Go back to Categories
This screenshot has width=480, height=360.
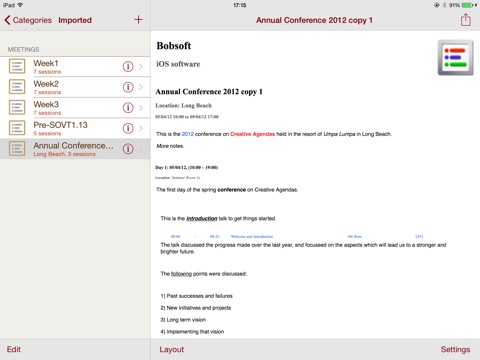28,20
